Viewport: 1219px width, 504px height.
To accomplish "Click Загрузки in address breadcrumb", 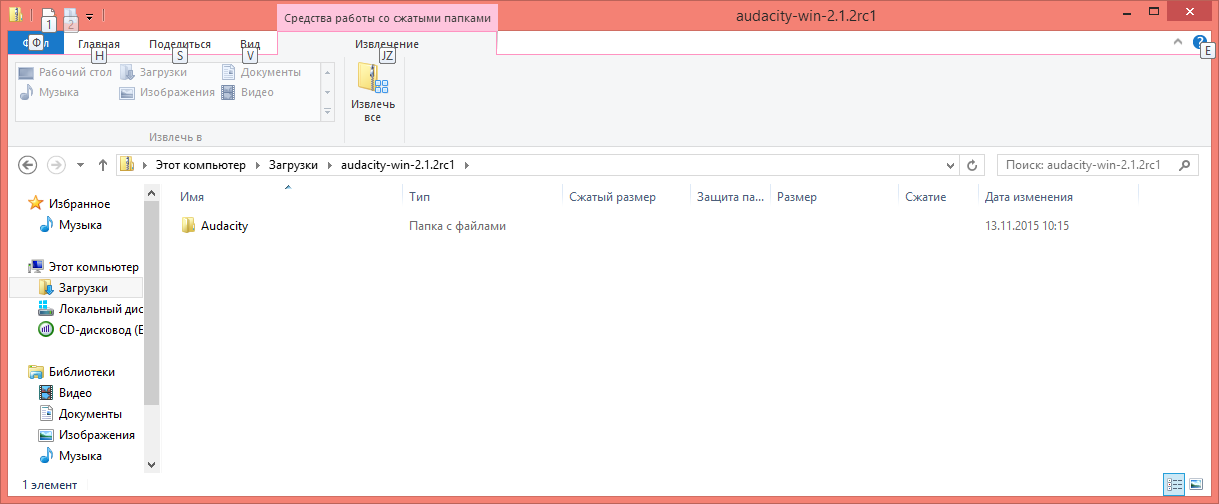I will pyautogui.click(x=293, y=165).
